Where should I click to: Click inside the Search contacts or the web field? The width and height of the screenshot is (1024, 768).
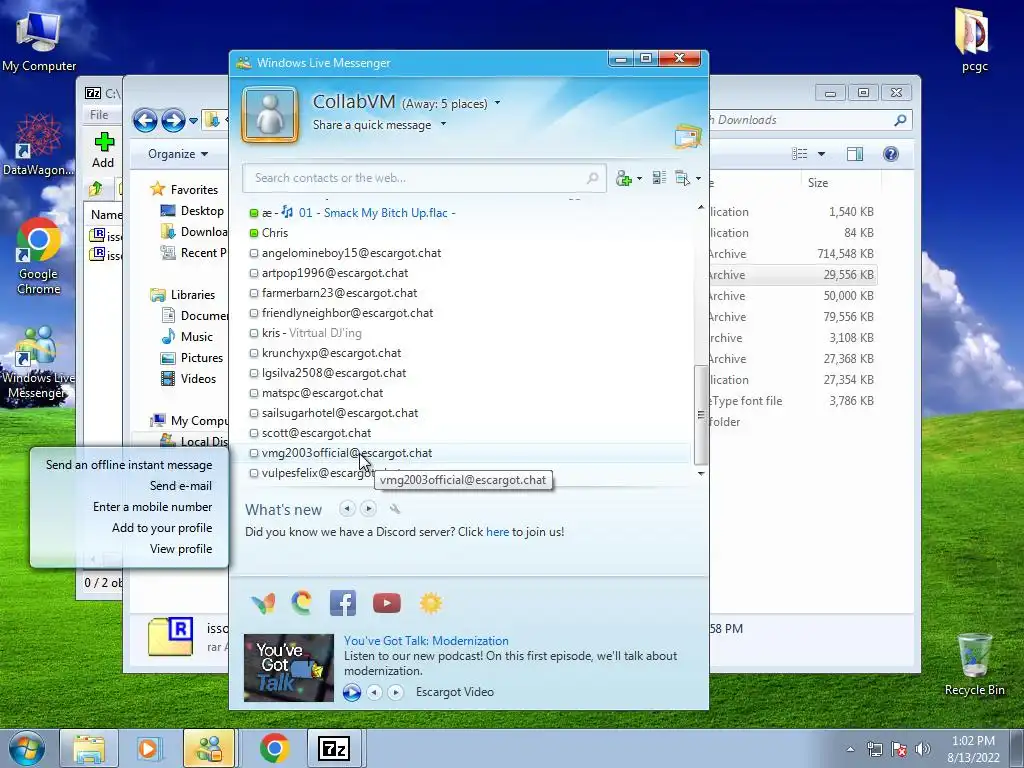(424, 178)
